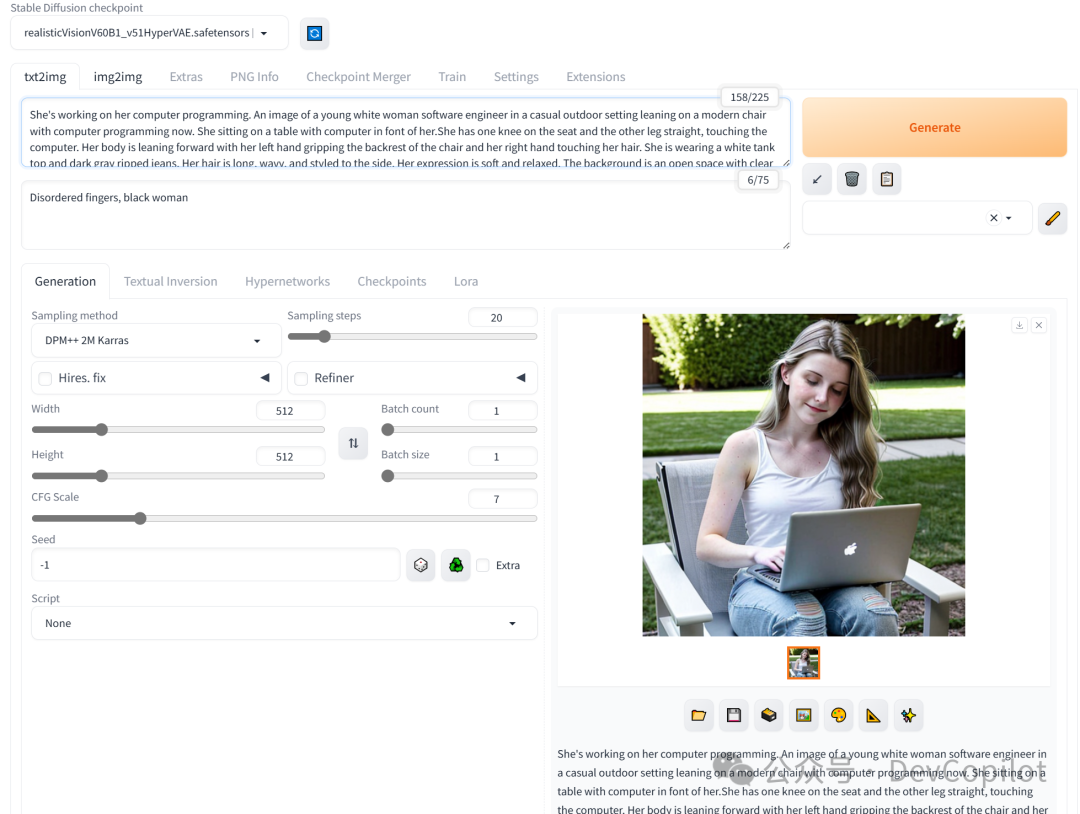The height and width of the screenshot is (814, 1080).
Task: Tick the Extra seed checkbox
Action: click(483, 565)
